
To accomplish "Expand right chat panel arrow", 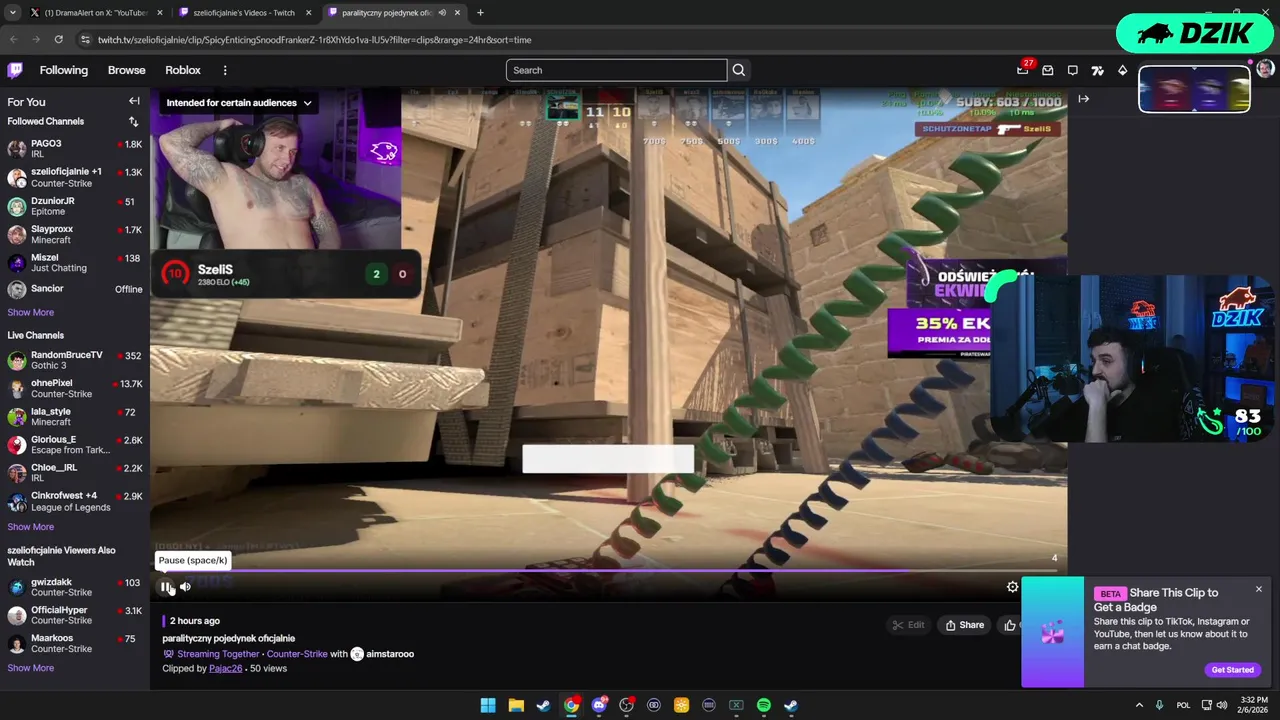I will point(1083,99).
